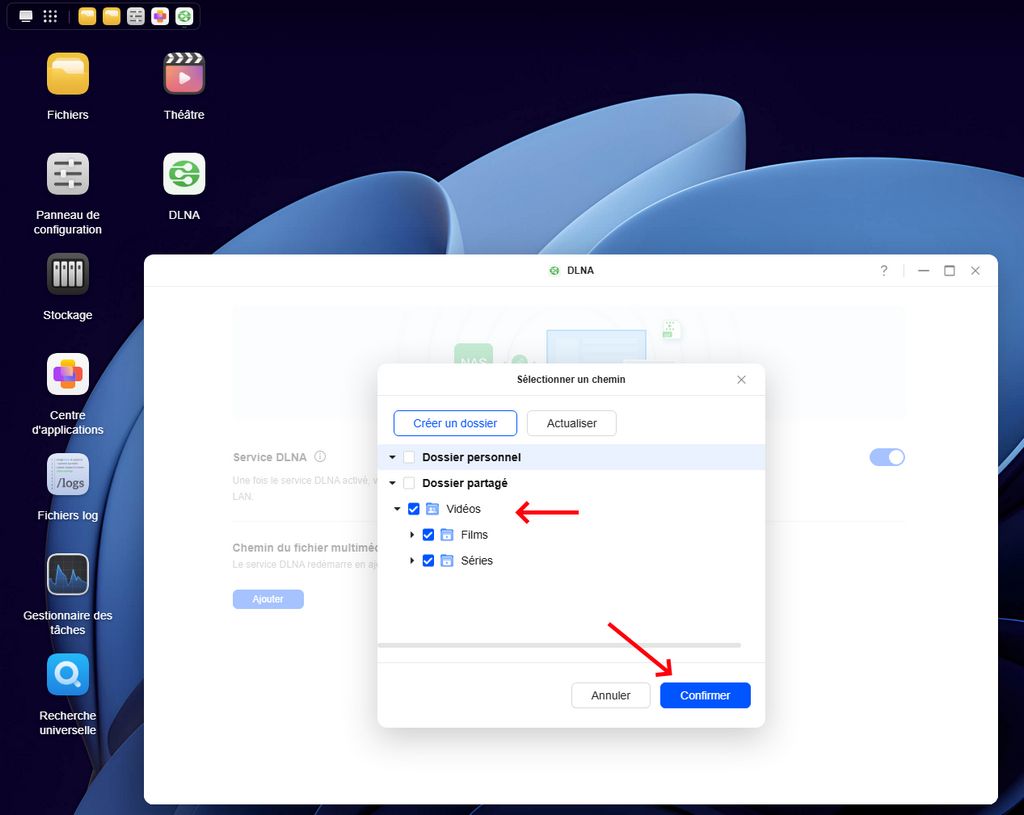Uncheck the Vidéos folder checkbox
The width and height of the screenshot is (1024, 815).
click(414, 509)
